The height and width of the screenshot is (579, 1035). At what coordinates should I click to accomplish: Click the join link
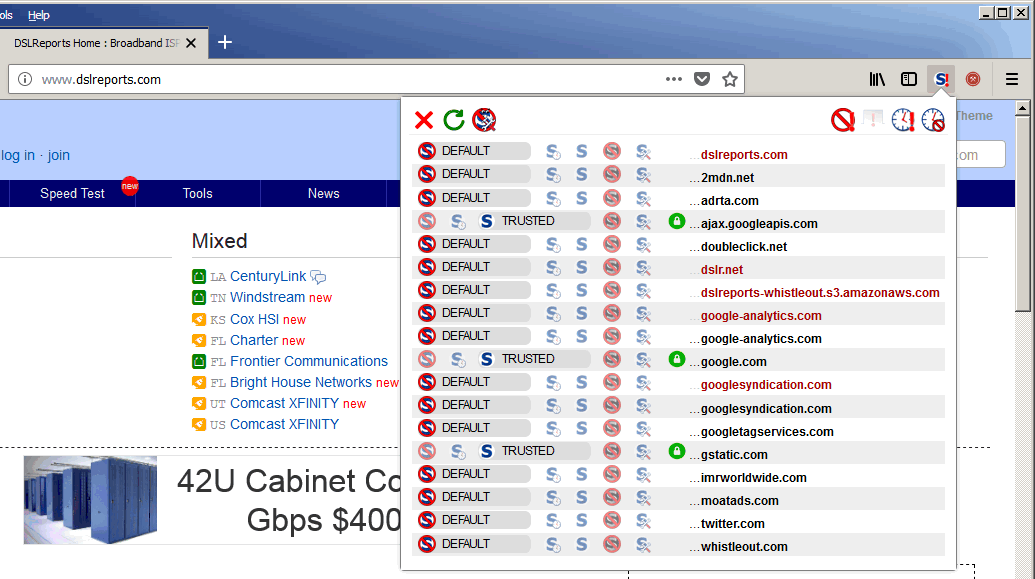[x=59, y=155]
